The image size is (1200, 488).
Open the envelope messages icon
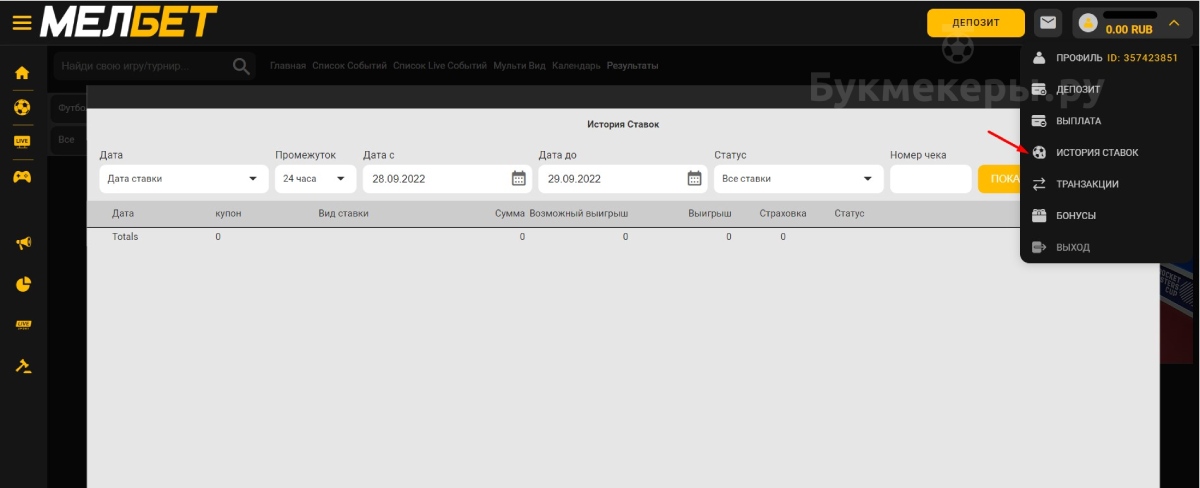tap(1048, 22)
